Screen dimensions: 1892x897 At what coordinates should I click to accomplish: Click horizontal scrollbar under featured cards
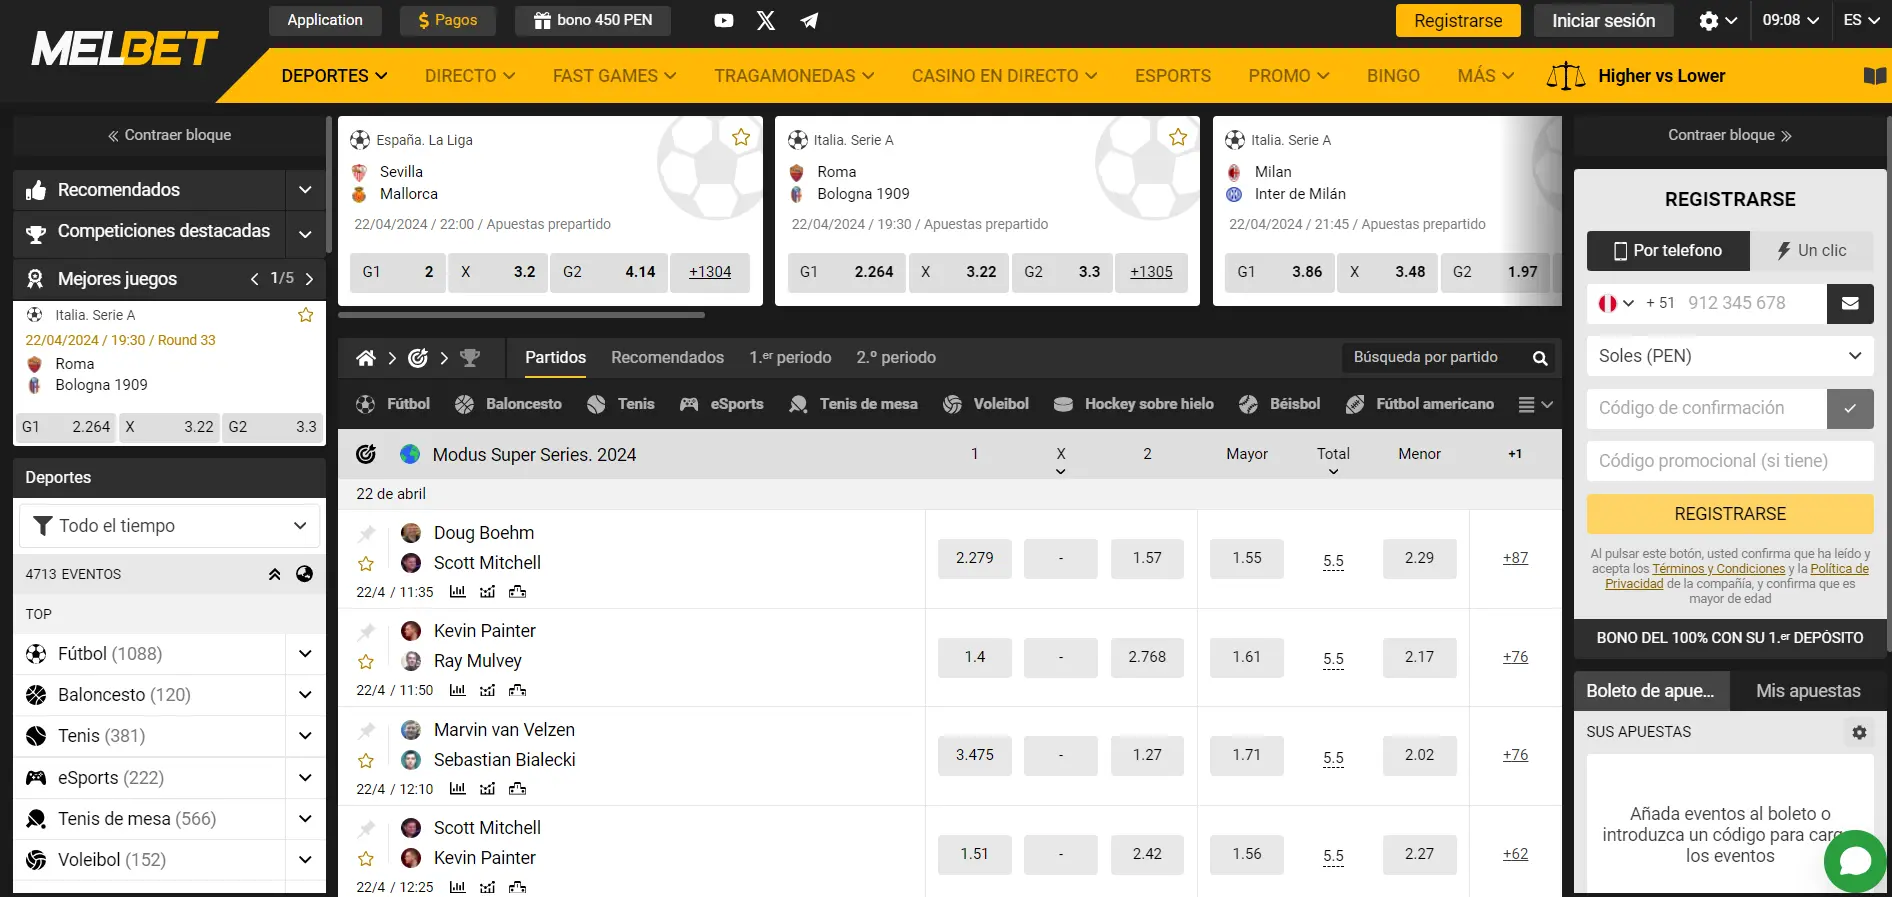click(x=521, y=315)
